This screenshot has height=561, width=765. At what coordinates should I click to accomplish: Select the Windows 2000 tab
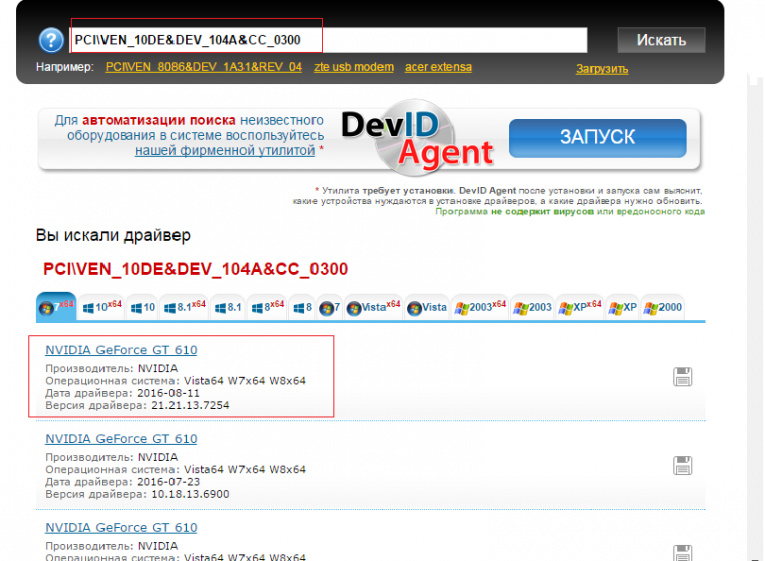[x=663, y=307]
